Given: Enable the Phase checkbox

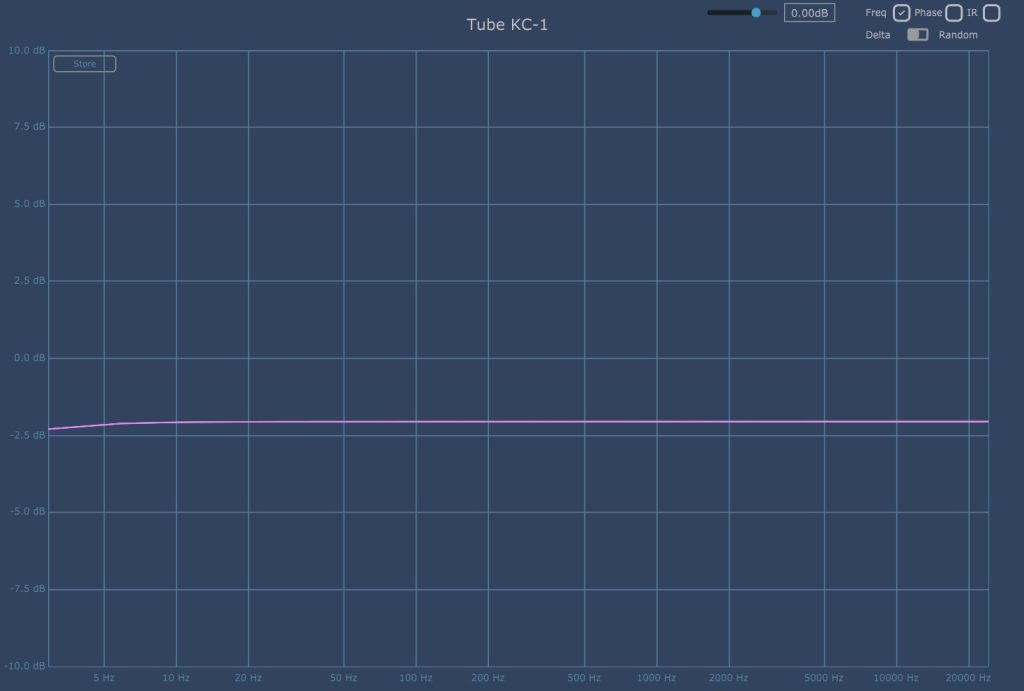Looking at the screenshot, I should pyautogui.click(x=954, y=13).
